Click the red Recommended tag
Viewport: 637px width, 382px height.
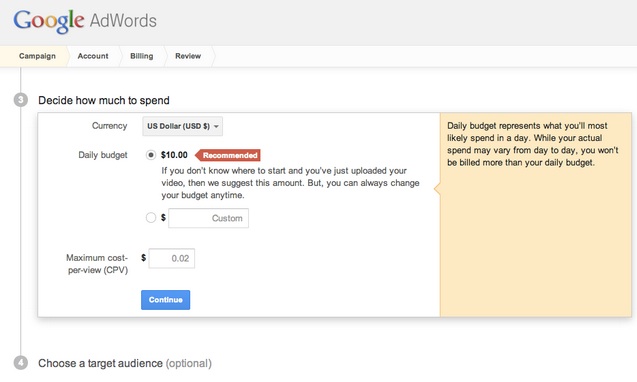tap(228, 155)
